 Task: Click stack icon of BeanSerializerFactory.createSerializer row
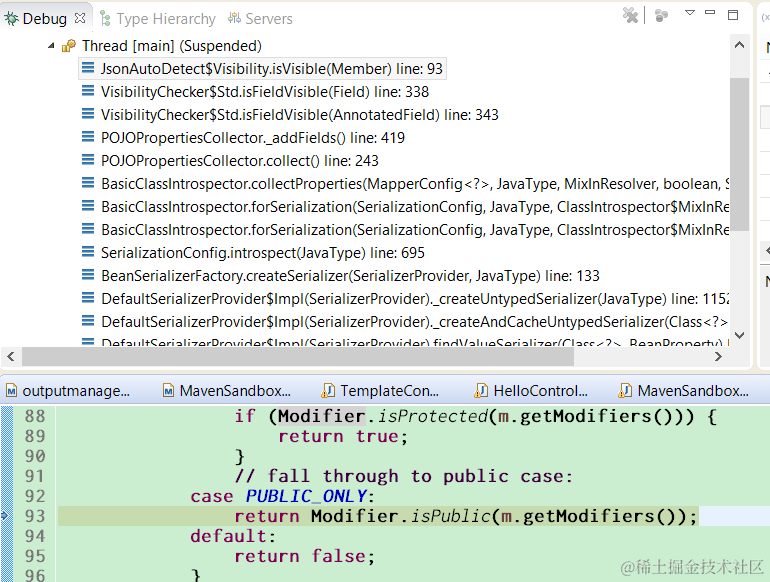point(88,275)
